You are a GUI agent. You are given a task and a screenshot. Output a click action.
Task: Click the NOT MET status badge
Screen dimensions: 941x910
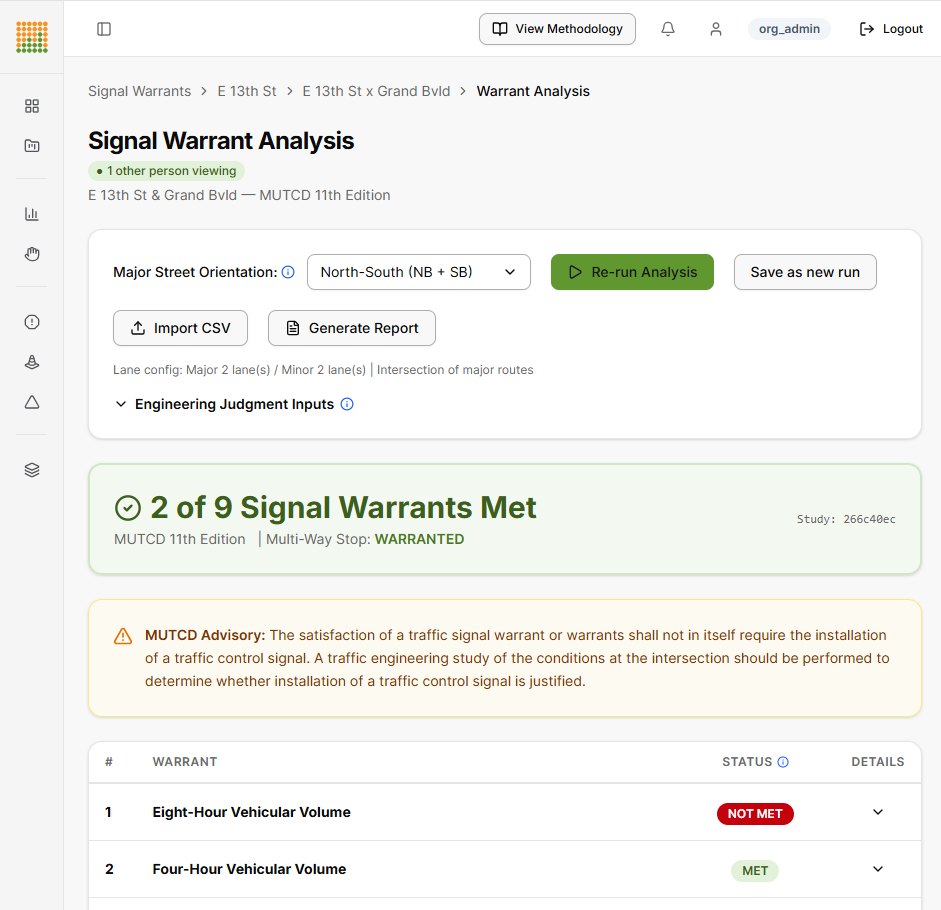[755, 813]
